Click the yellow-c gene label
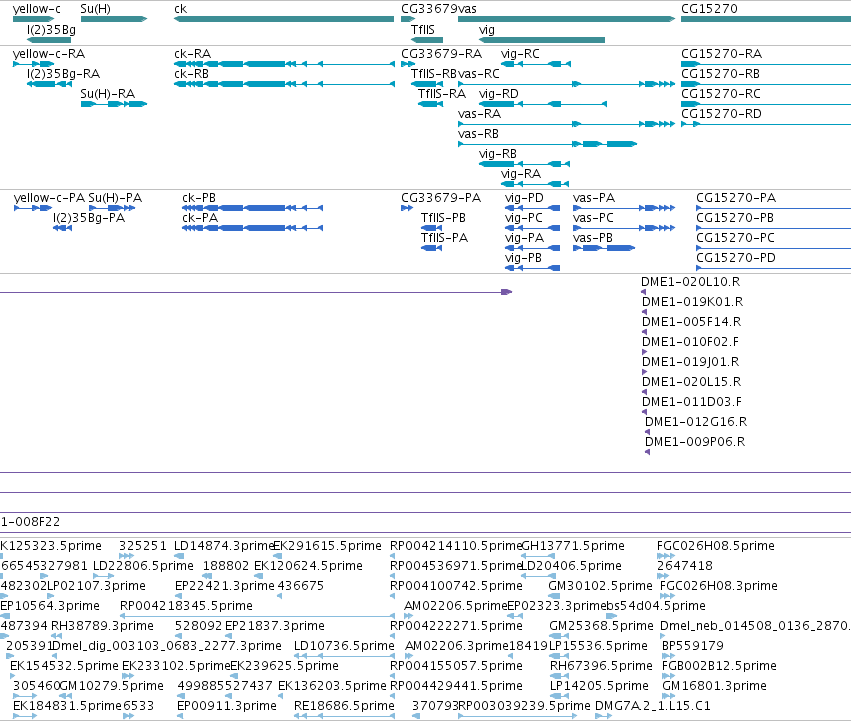This screenshot has width=851, height=721. click(36, 9)
